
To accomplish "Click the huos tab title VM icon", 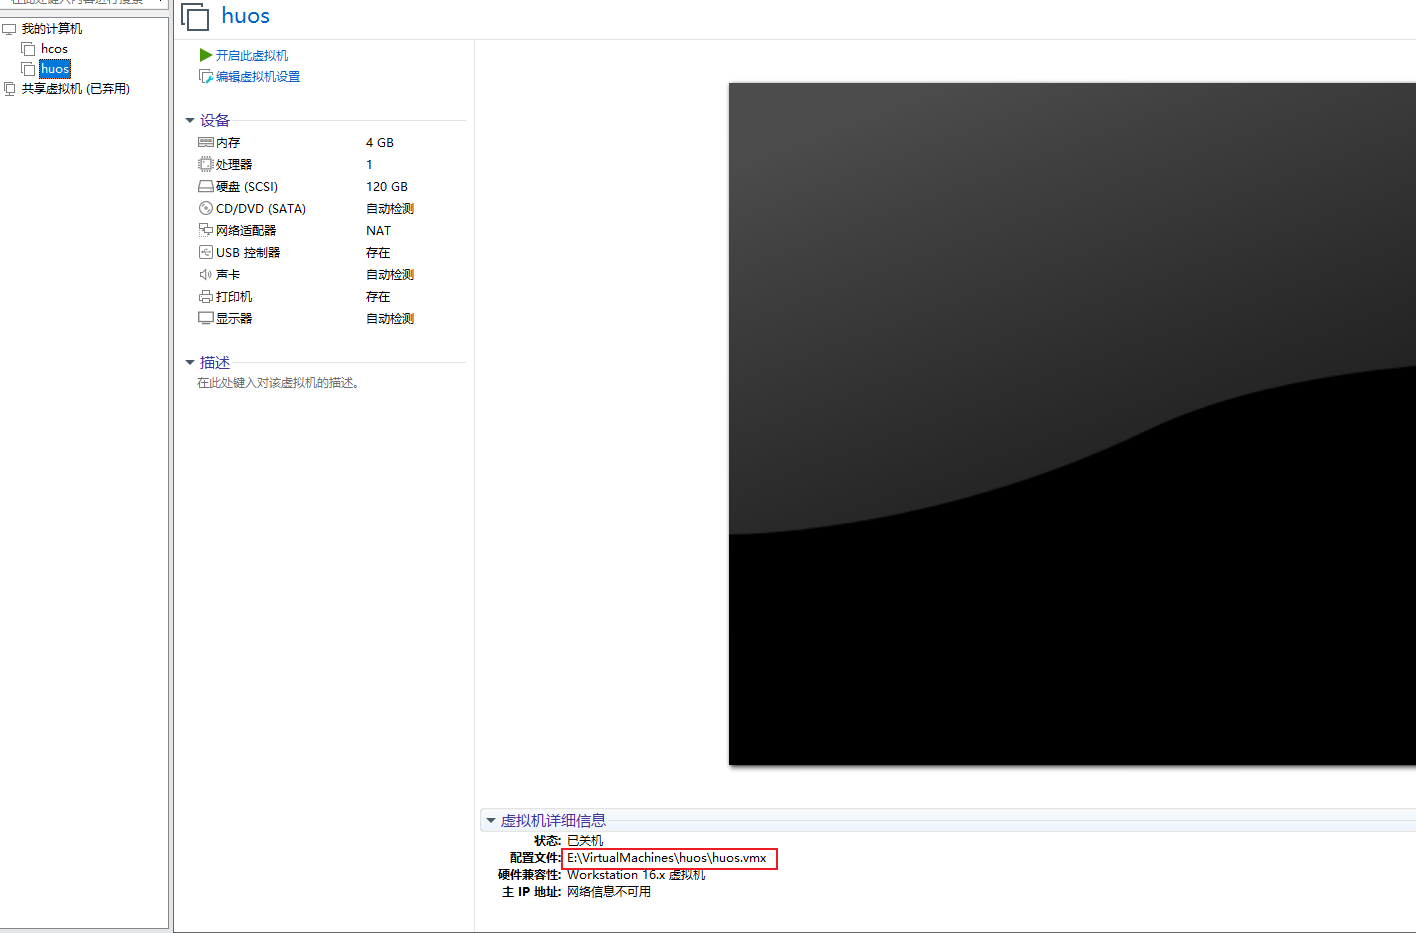I will click(195, 16).
